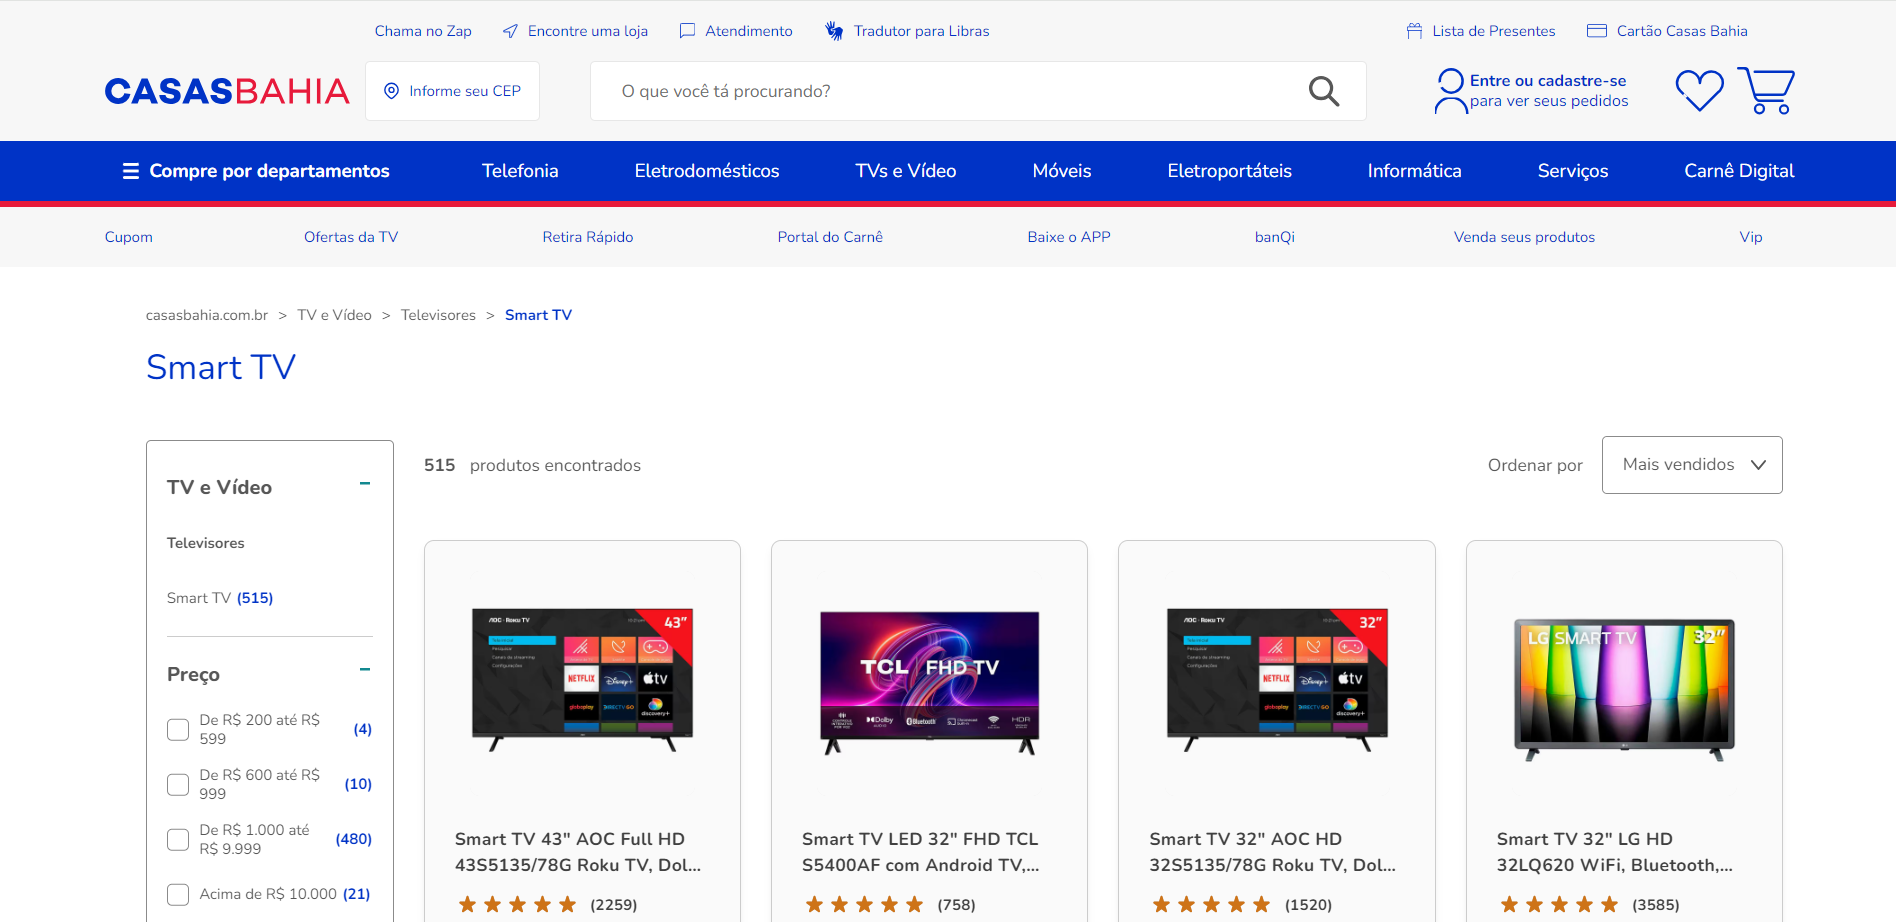Image resolution: width=1896 pixels, height=922 pixels.
Task: Open the Baixe o APP link
Action: tap(1069, 237)
